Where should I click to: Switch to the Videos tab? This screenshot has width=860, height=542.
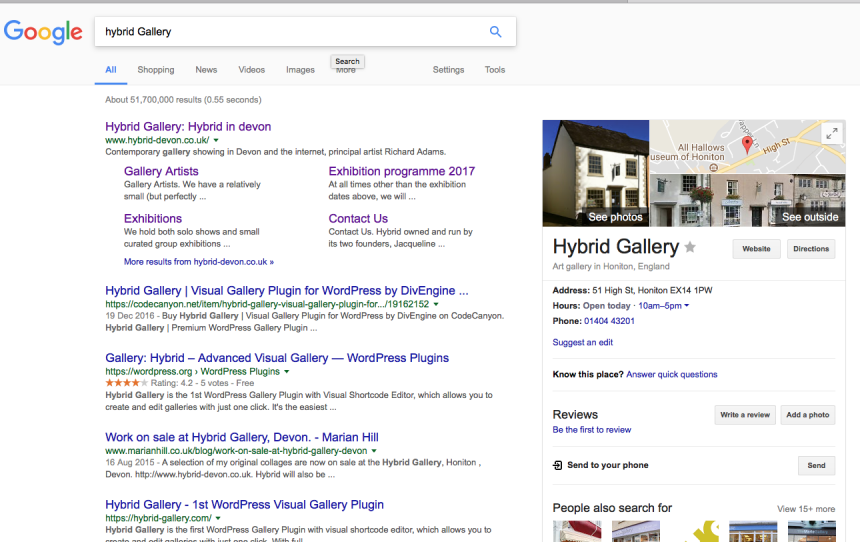[251, 70]
